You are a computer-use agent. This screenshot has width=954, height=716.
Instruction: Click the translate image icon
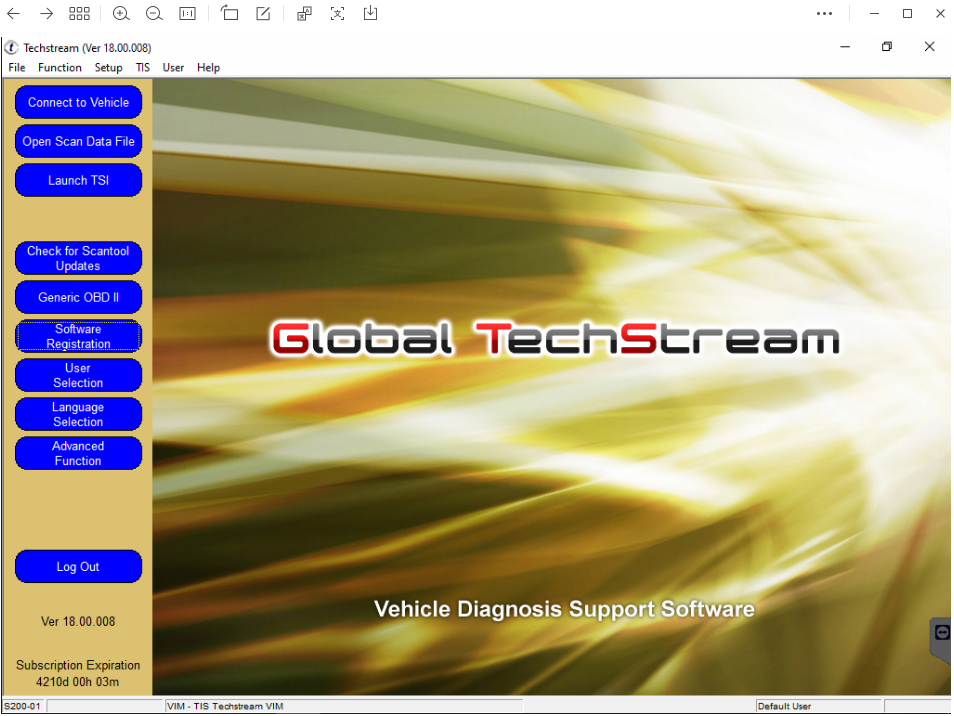pyautogui.click(x=304, y=13)
